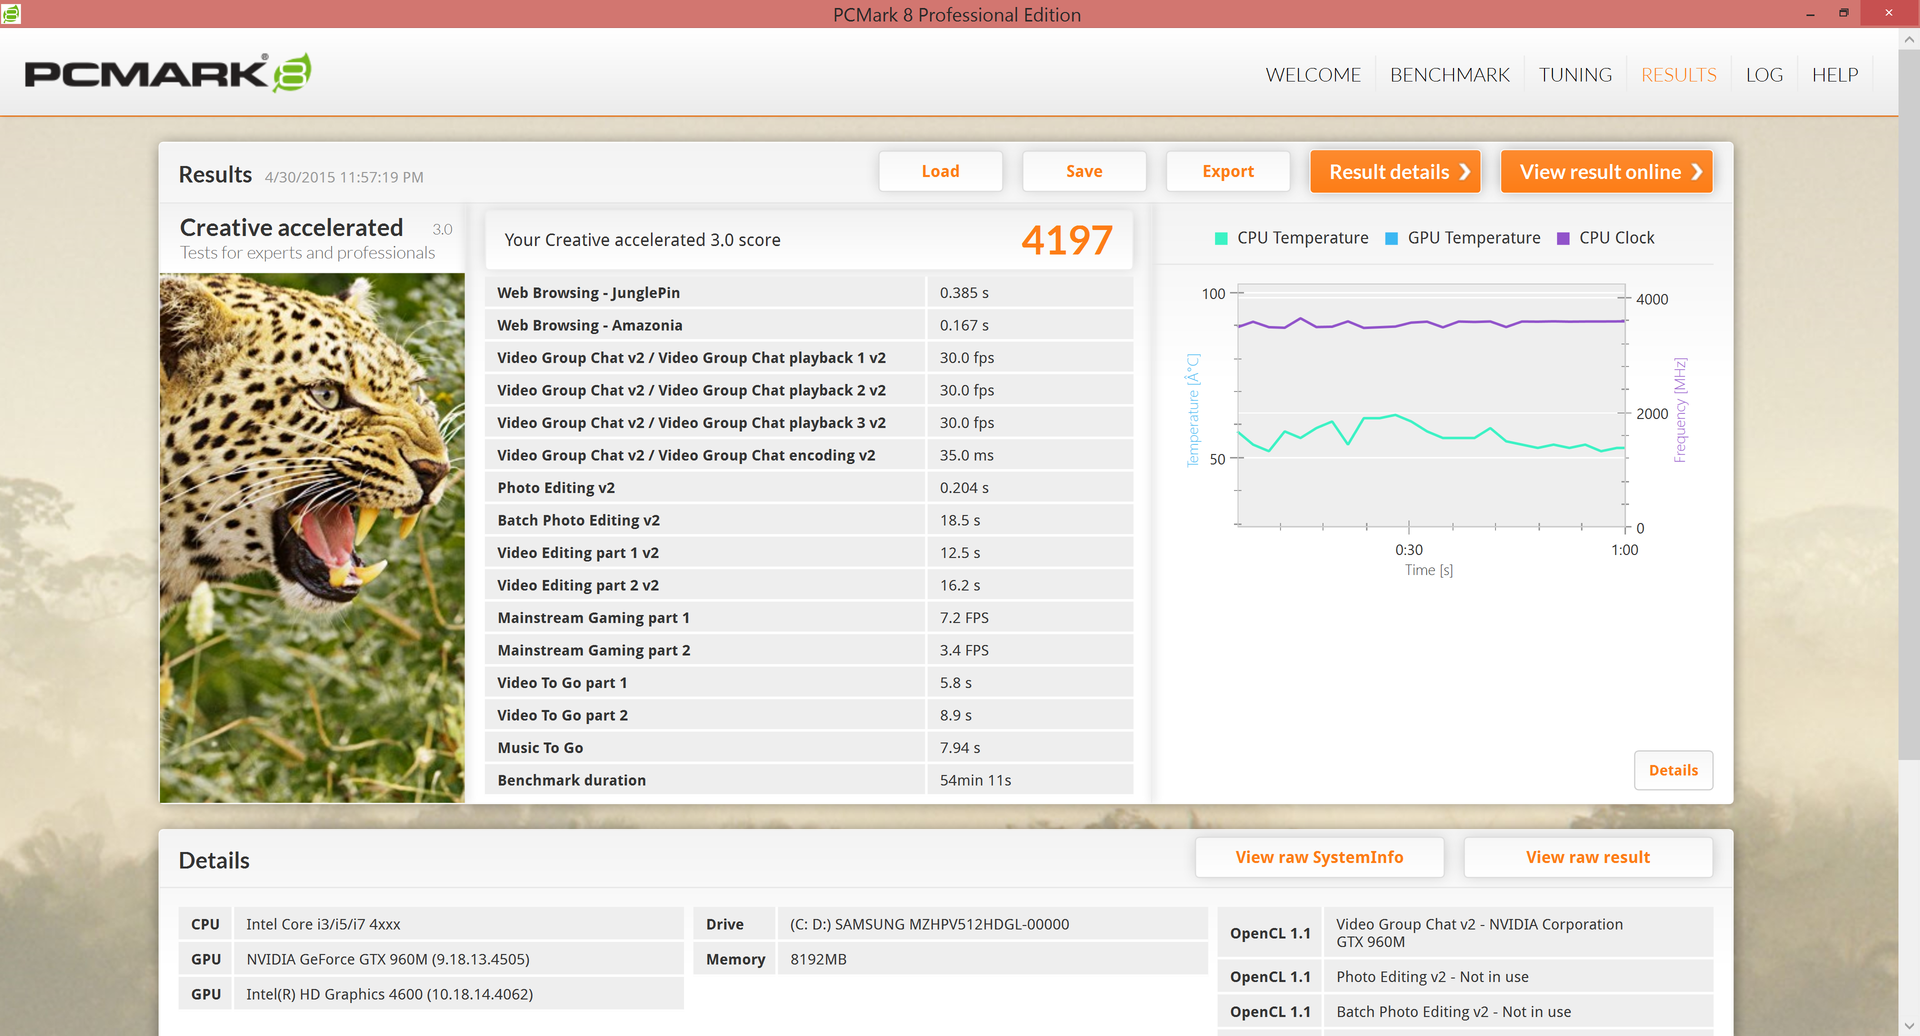
Task: Open Result details
Action: click(x=1395, y=171)
